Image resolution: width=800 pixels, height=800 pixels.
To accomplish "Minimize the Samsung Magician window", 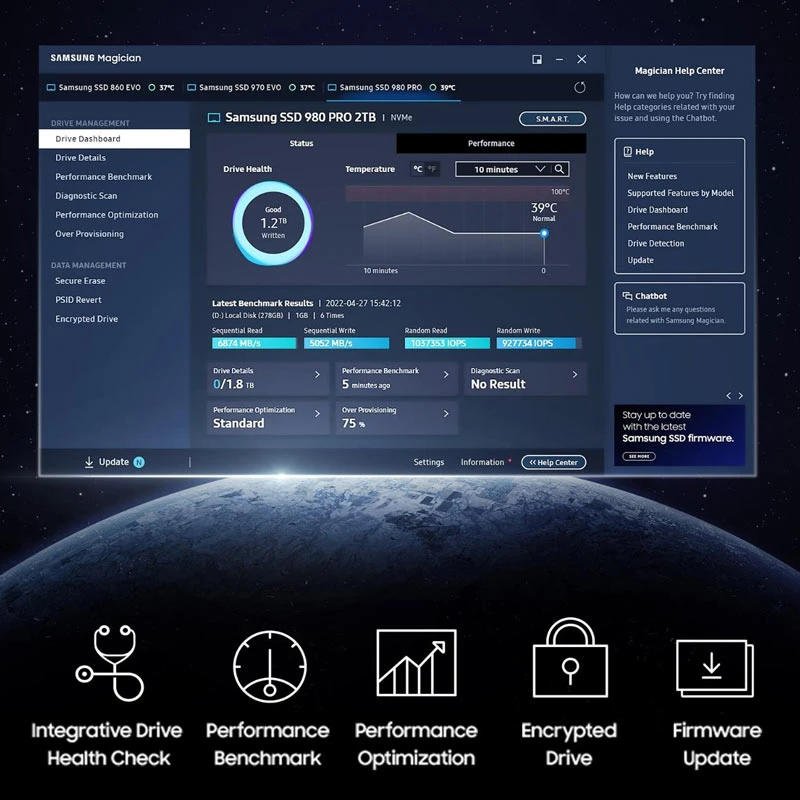I will tap(560, 59).
